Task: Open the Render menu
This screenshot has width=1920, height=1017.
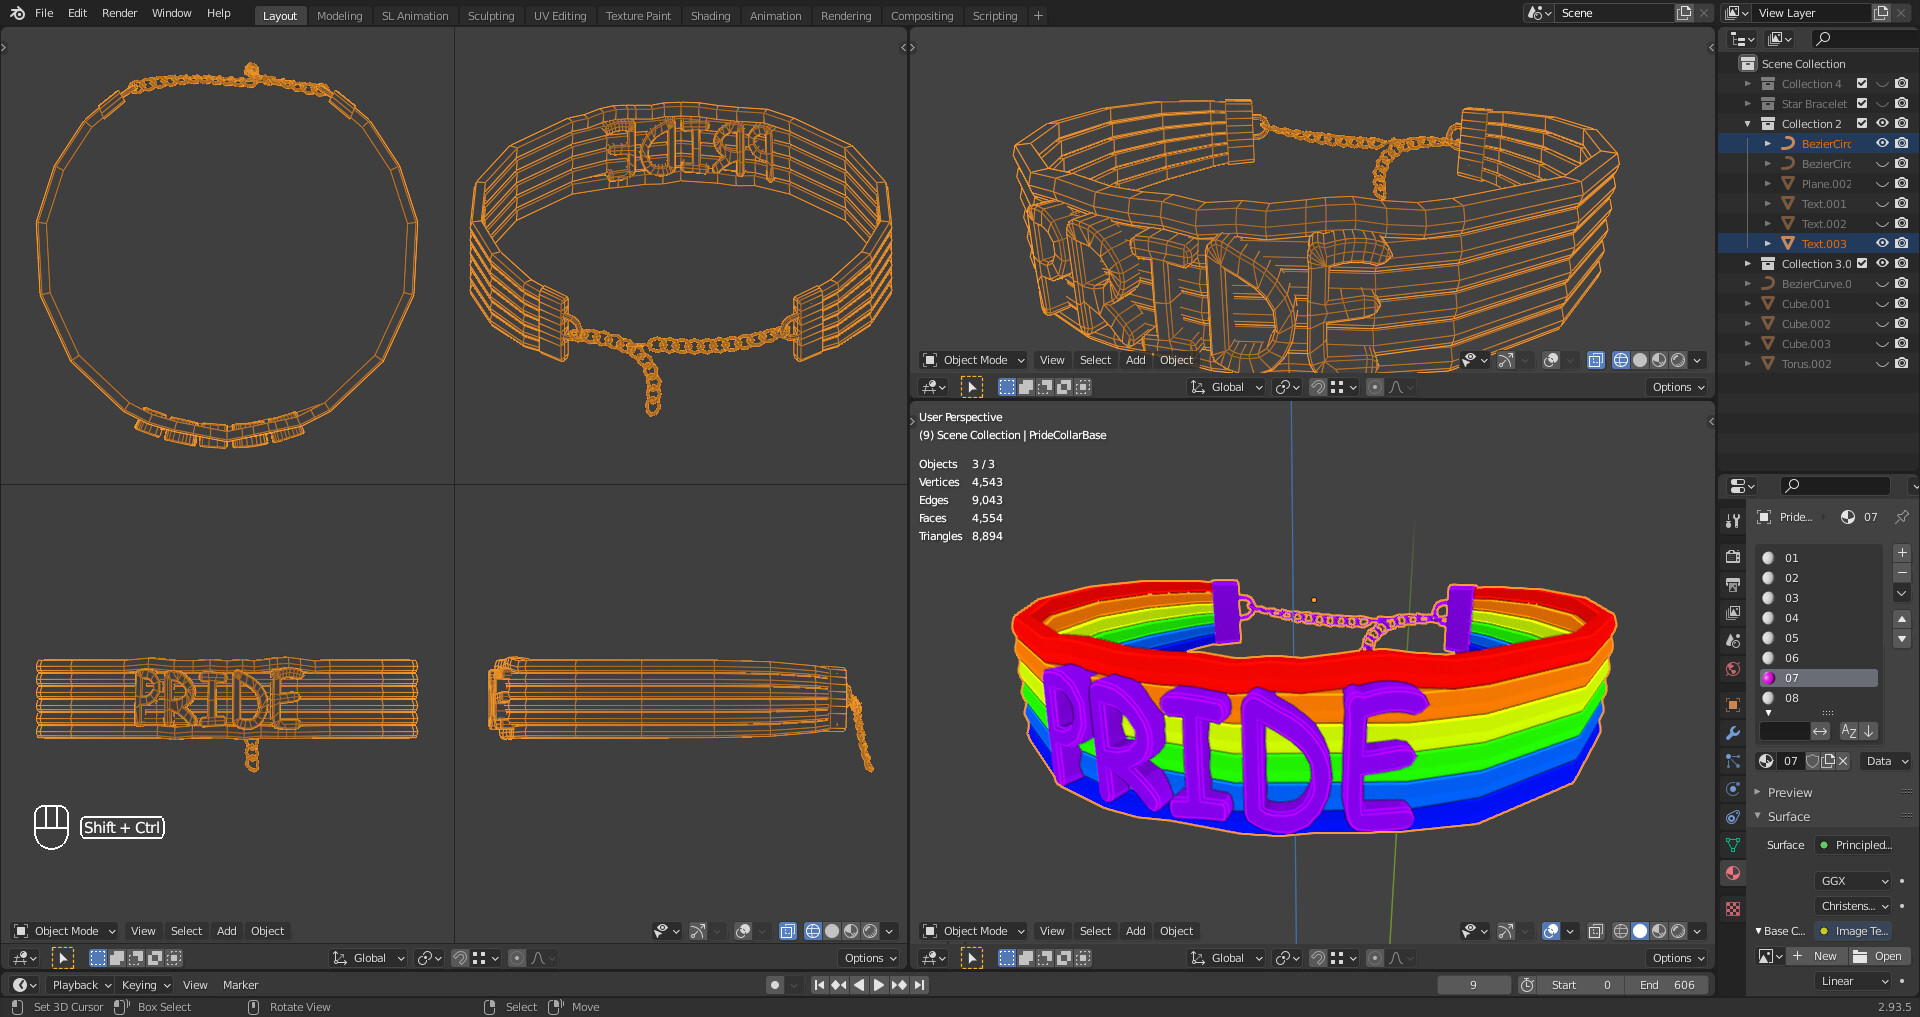Action: tap(119, 13)
